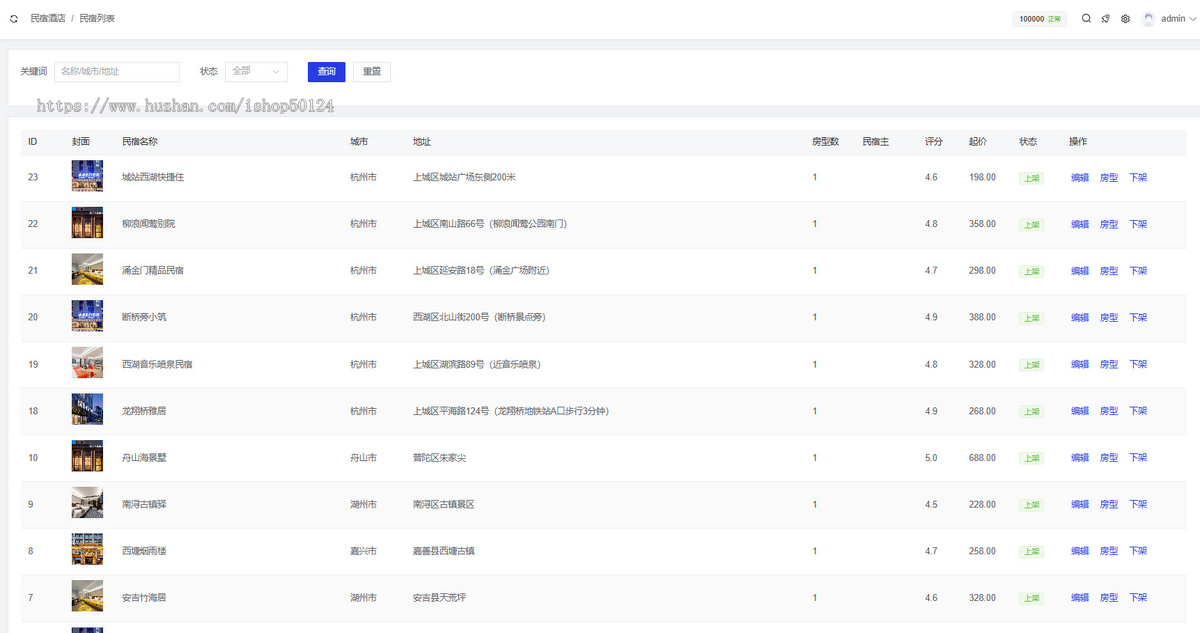The height and width of the screenshot is (633, 1200).
Task: Click the 100000 正常 status badge
Action: 1040,19
